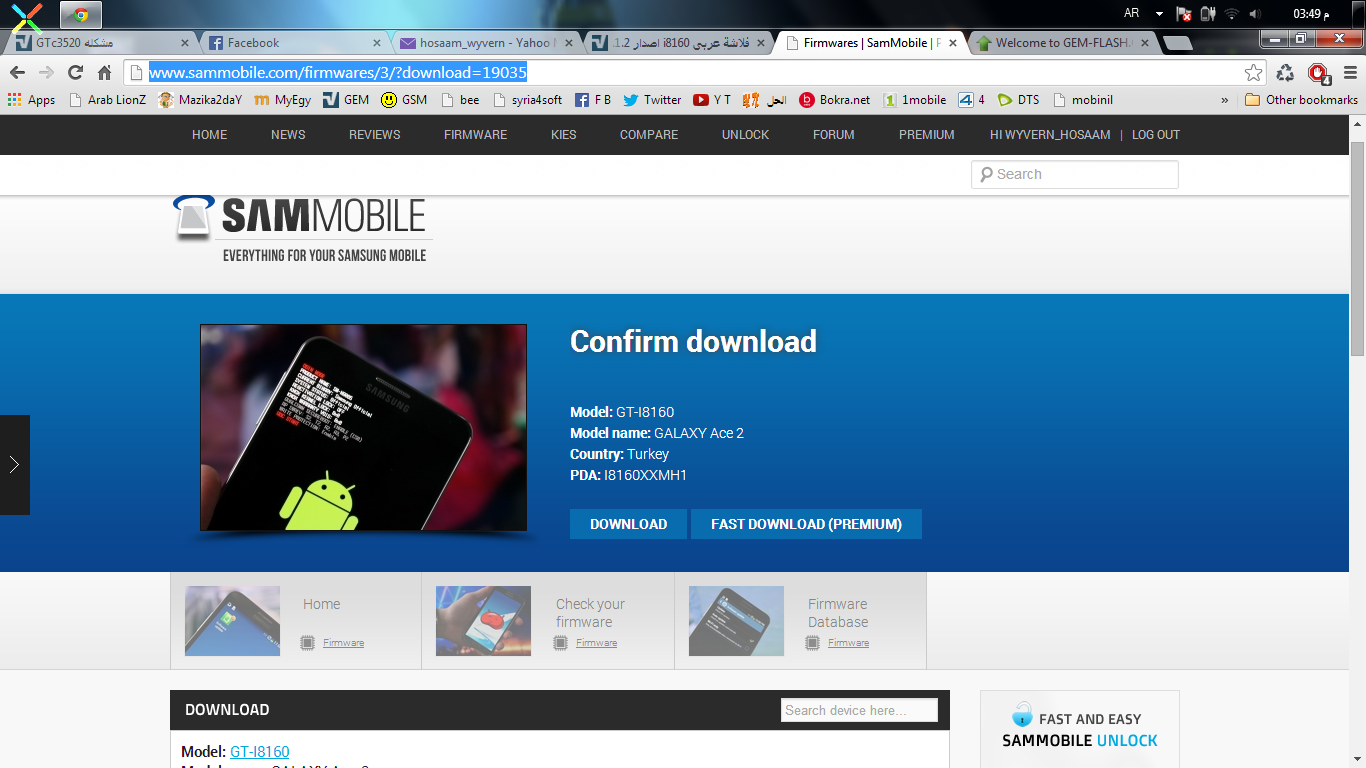Switch to the hosaam_wyvern Yahoo tab
The image size is (1366, 768).
coord(487,43)
